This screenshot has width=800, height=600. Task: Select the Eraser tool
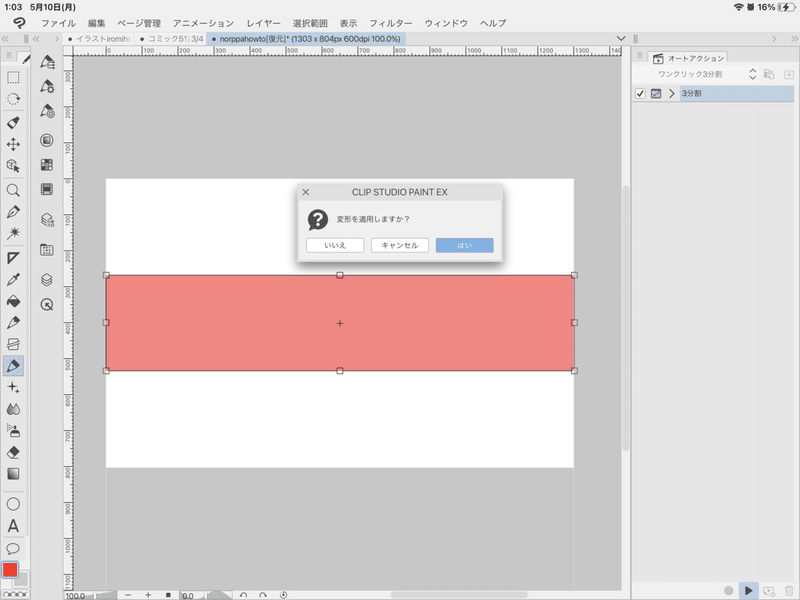pyautogui.click(x=13, y=452)
